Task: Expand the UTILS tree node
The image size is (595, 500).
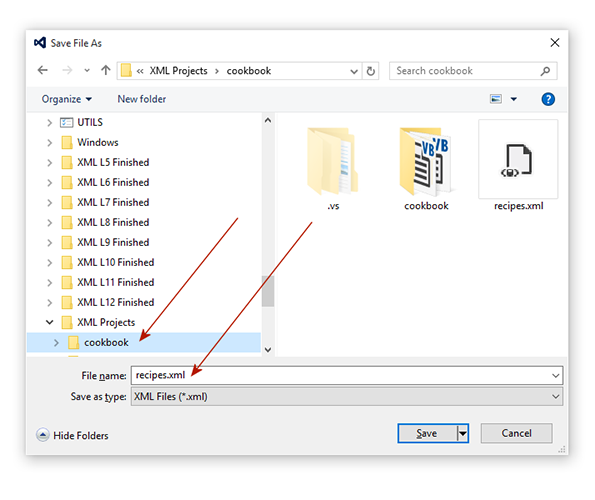Action: pyautogui.click(x=50, y=123)
